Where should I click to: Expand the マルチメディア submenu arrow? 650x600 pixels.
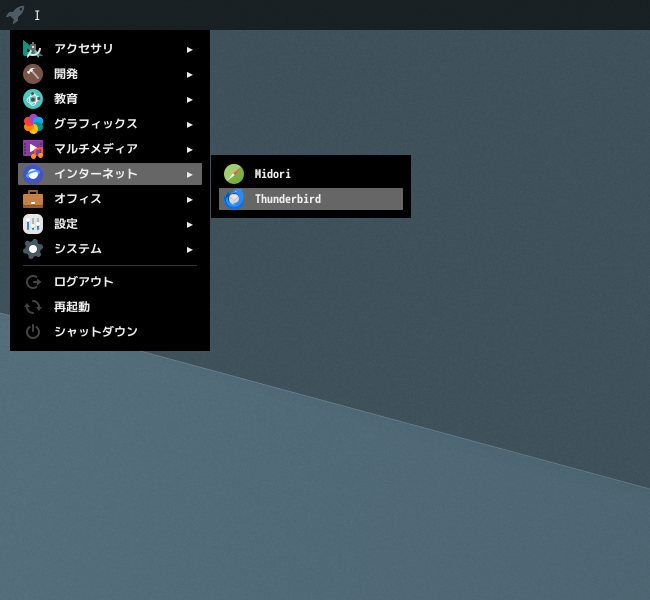(189, 150)
